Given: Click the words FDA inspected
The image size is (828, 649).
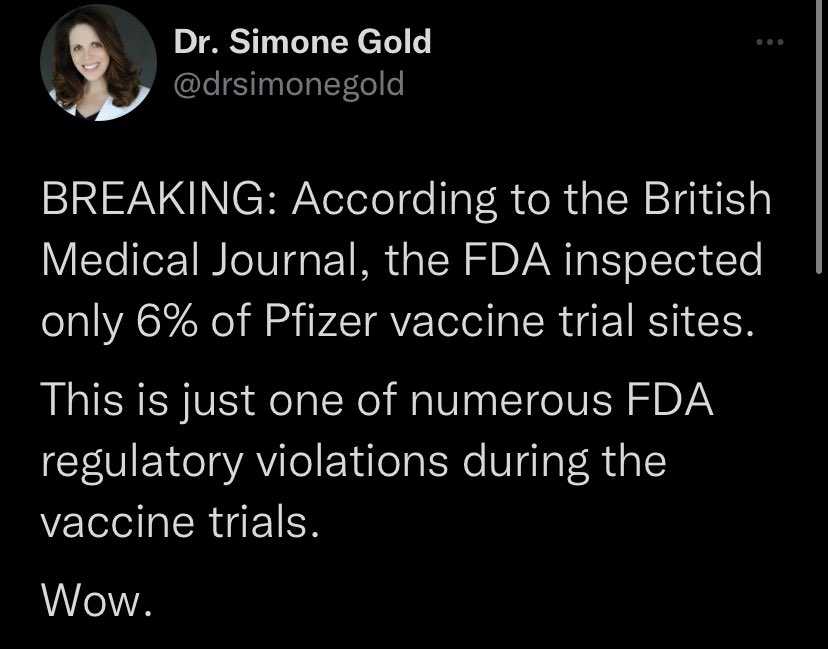Looking at the screenshot, I should pos(613,261).
